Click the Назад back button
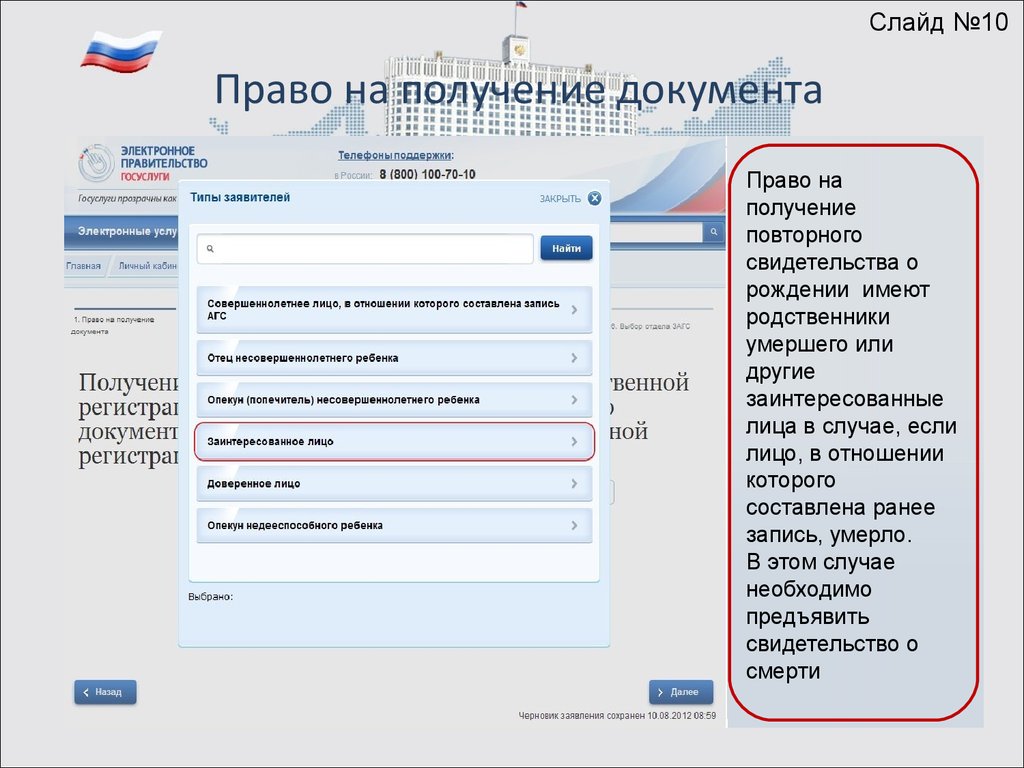The width and height of the screenshot is (1024, 768). [105, 692]
